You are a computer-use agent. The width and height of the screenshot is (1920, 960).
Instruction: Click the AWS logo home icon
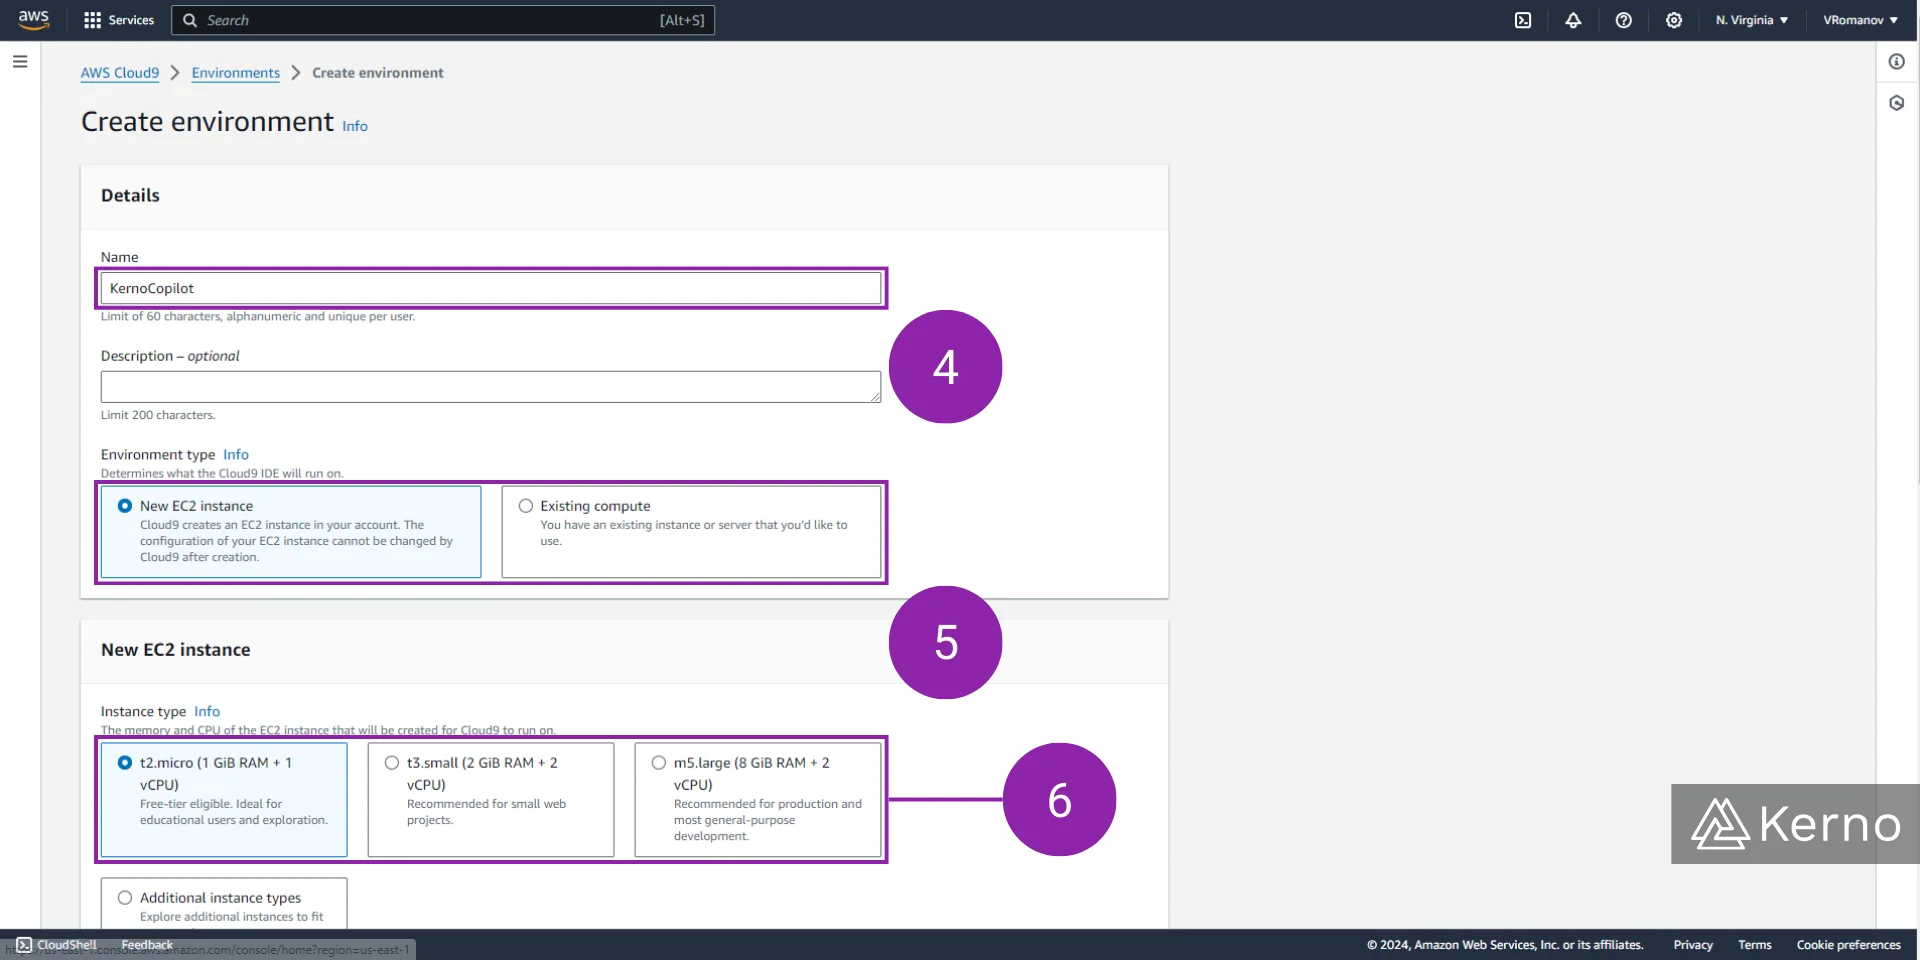pyautogui.click(x=34, y=20)
